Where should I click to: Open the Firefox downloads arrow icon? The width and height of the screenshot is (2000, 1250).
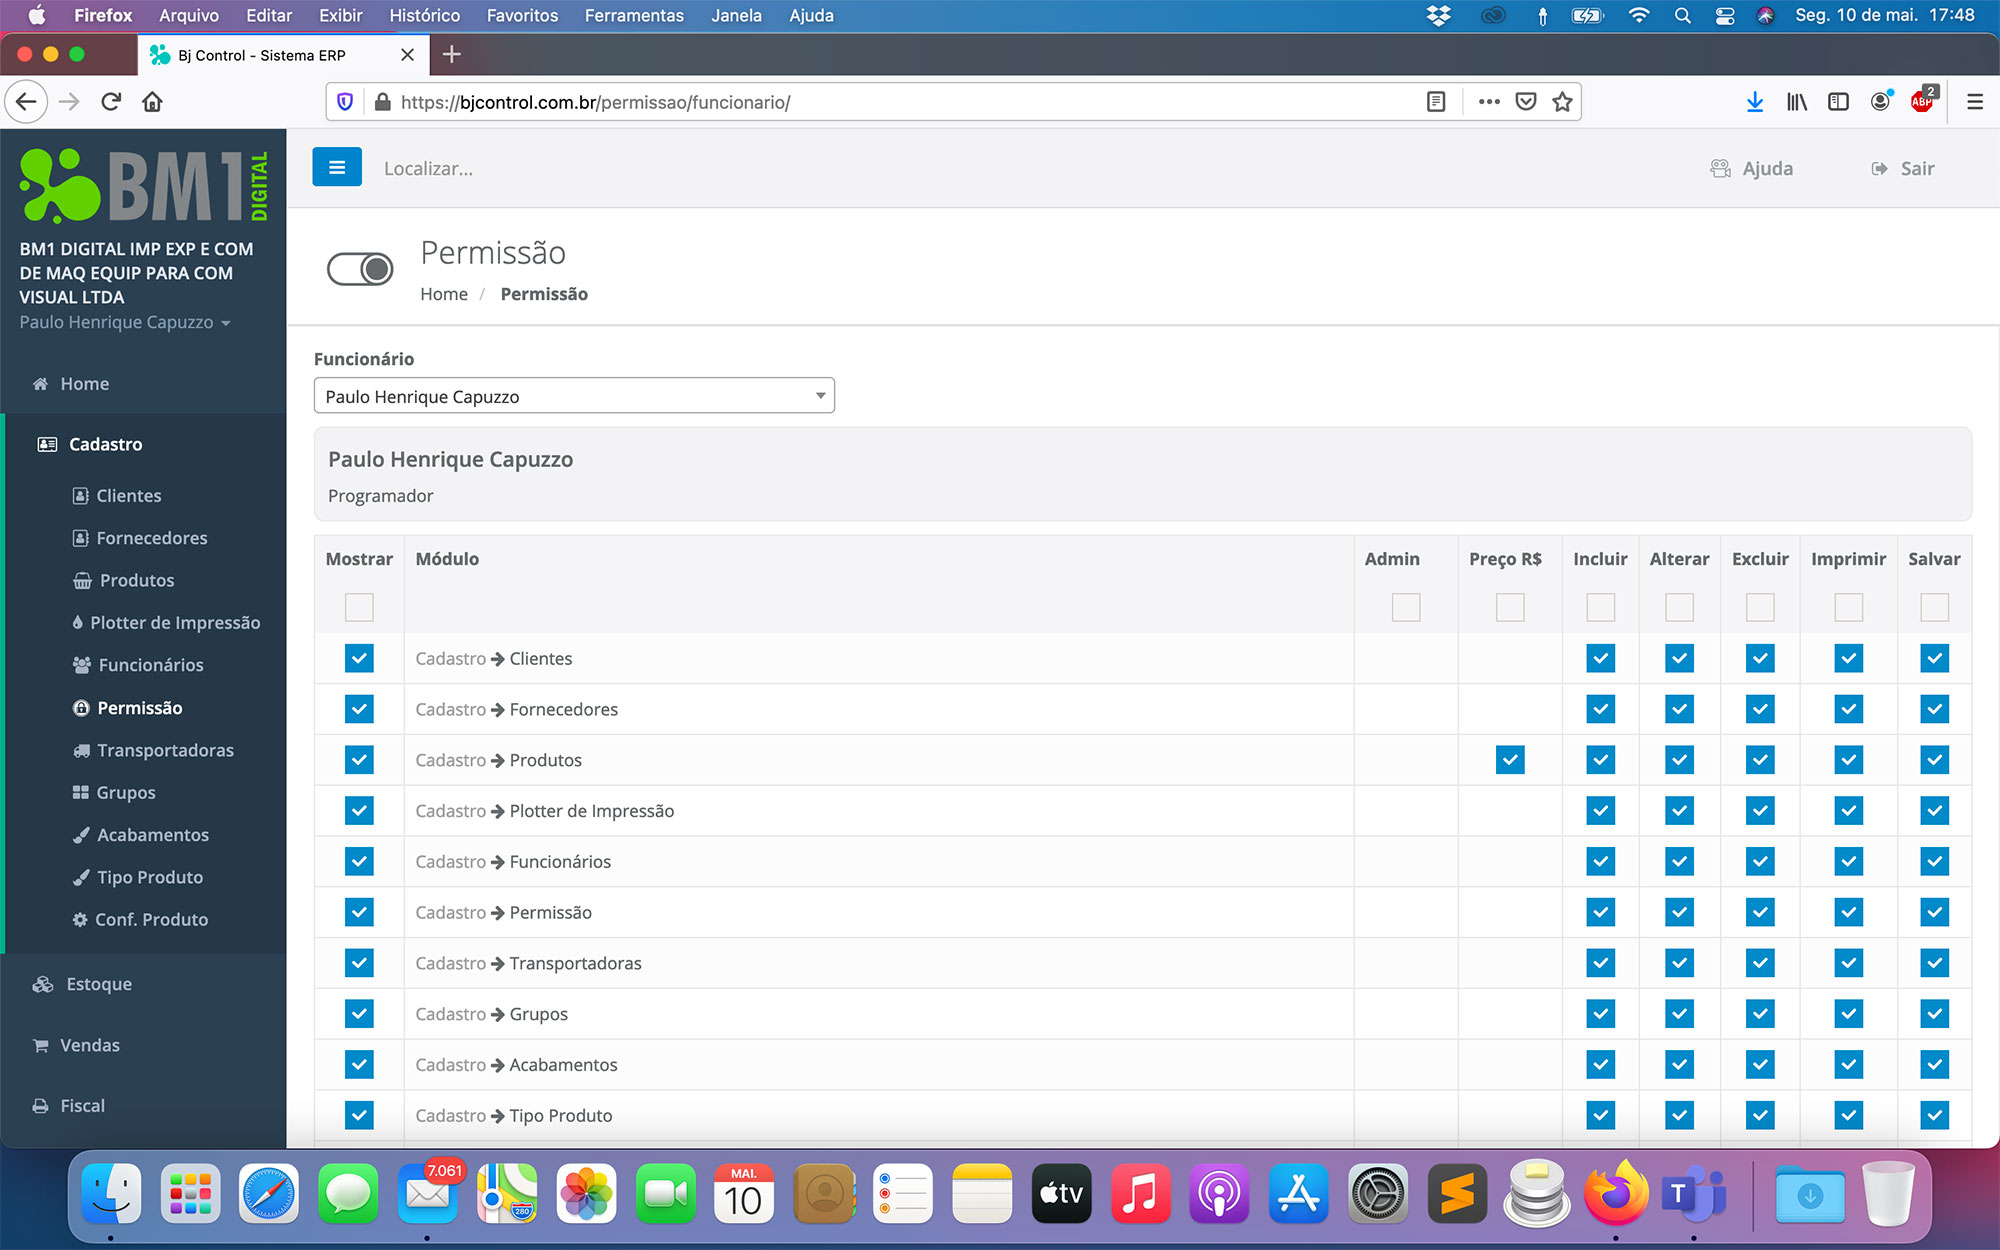pyautogui.click(x=1754, y=102)
